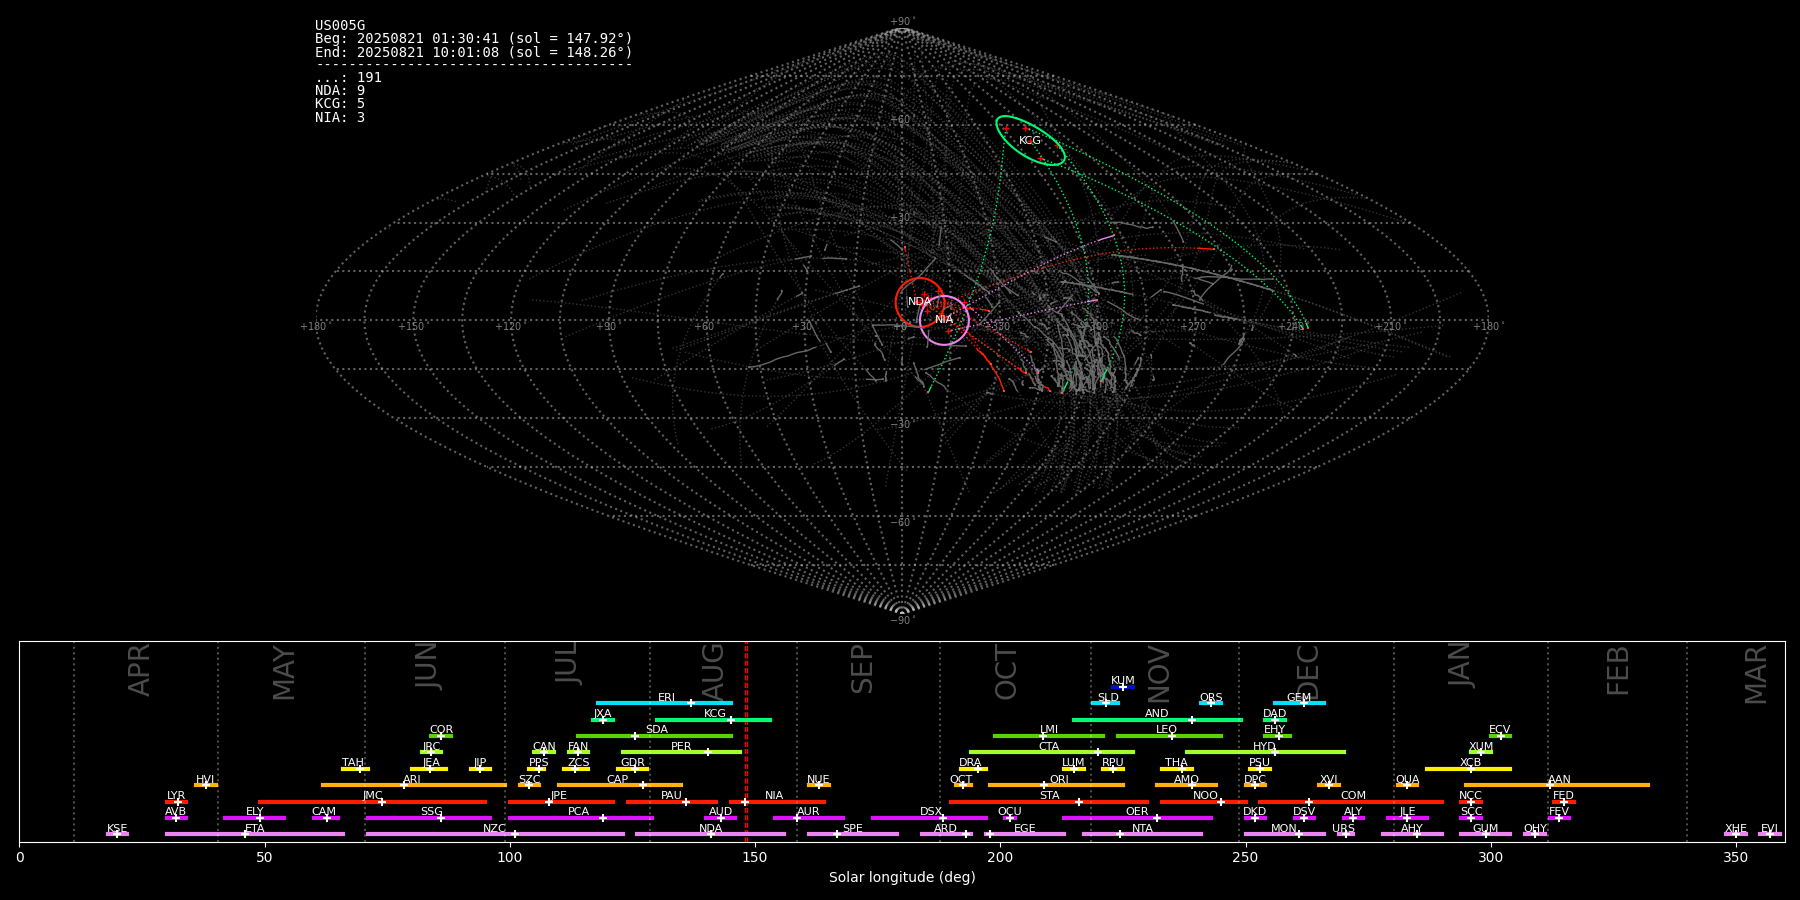Select the JMC red shower bar
Image resolution: width=1800 pixels, height=900 pixels.
click(373, 802)
